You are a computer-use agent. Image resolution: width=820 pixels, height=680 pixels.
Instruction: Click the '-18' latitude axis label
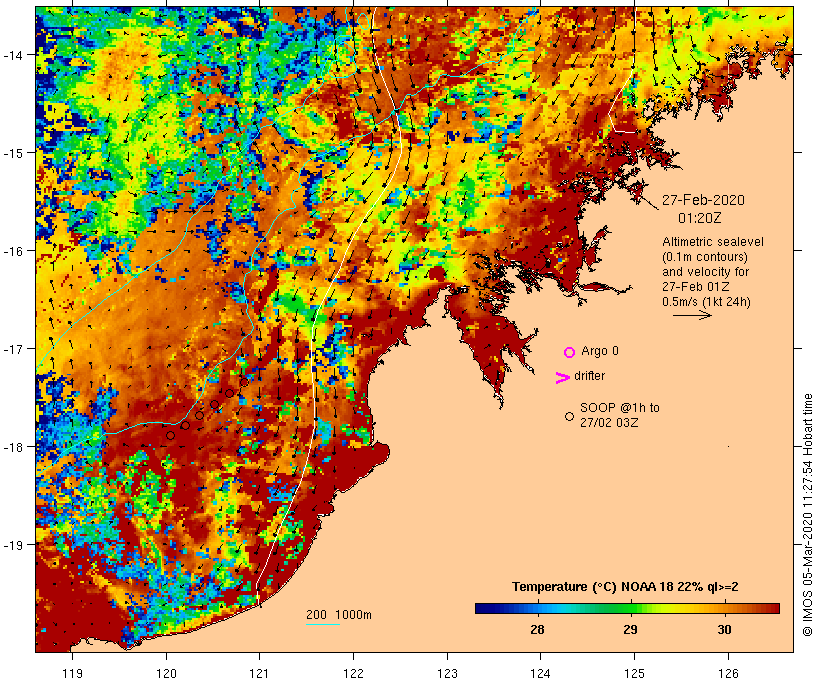(13, 447)
